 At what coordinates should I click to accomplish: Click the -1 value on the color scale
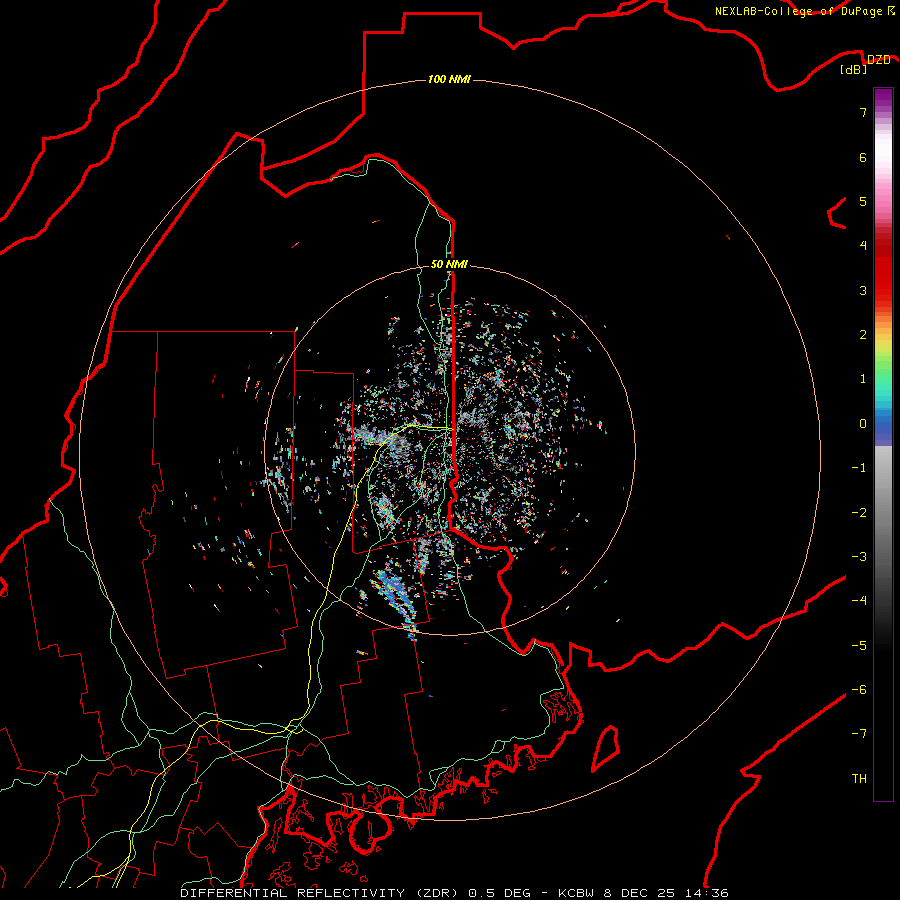click(859, 468)
